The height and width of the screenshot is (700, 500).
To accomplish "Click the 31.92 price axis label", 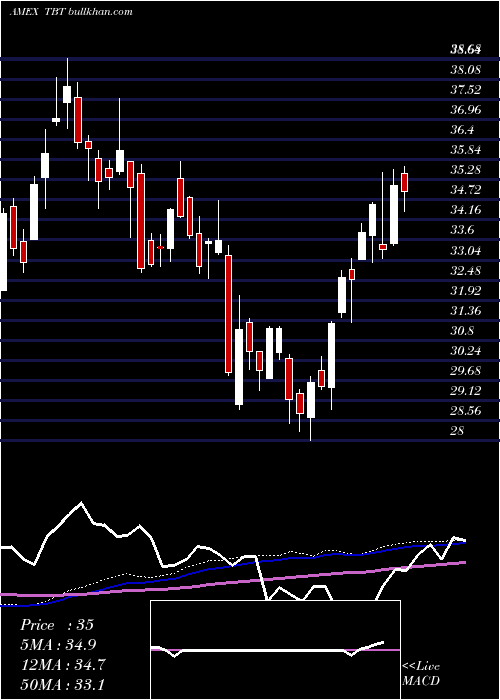I will pos(465,290).
